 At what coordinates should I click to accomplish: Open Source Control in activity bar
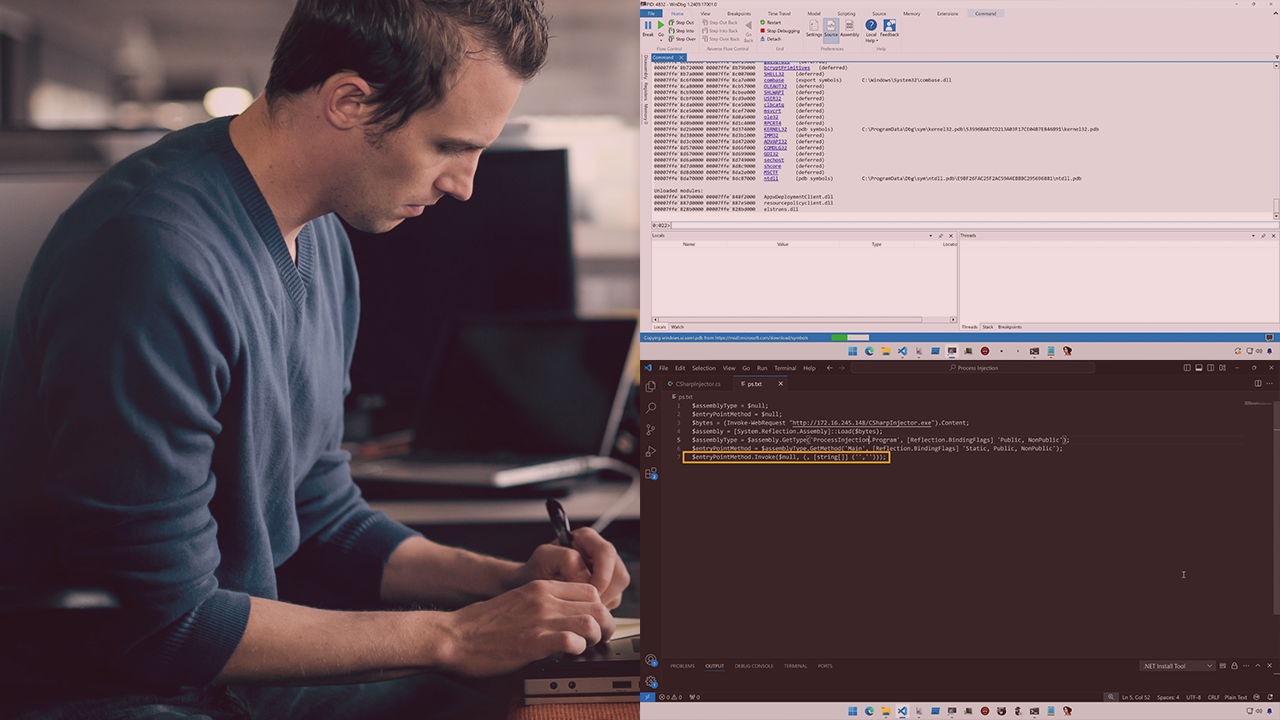tap(651, 430)
